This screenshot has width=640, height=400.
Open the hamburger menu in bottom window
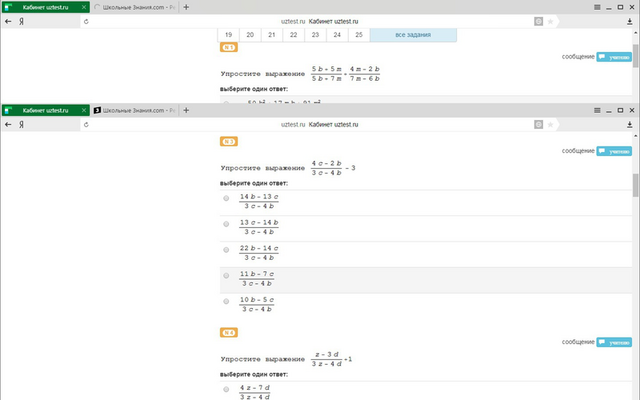tap(597, 110)
